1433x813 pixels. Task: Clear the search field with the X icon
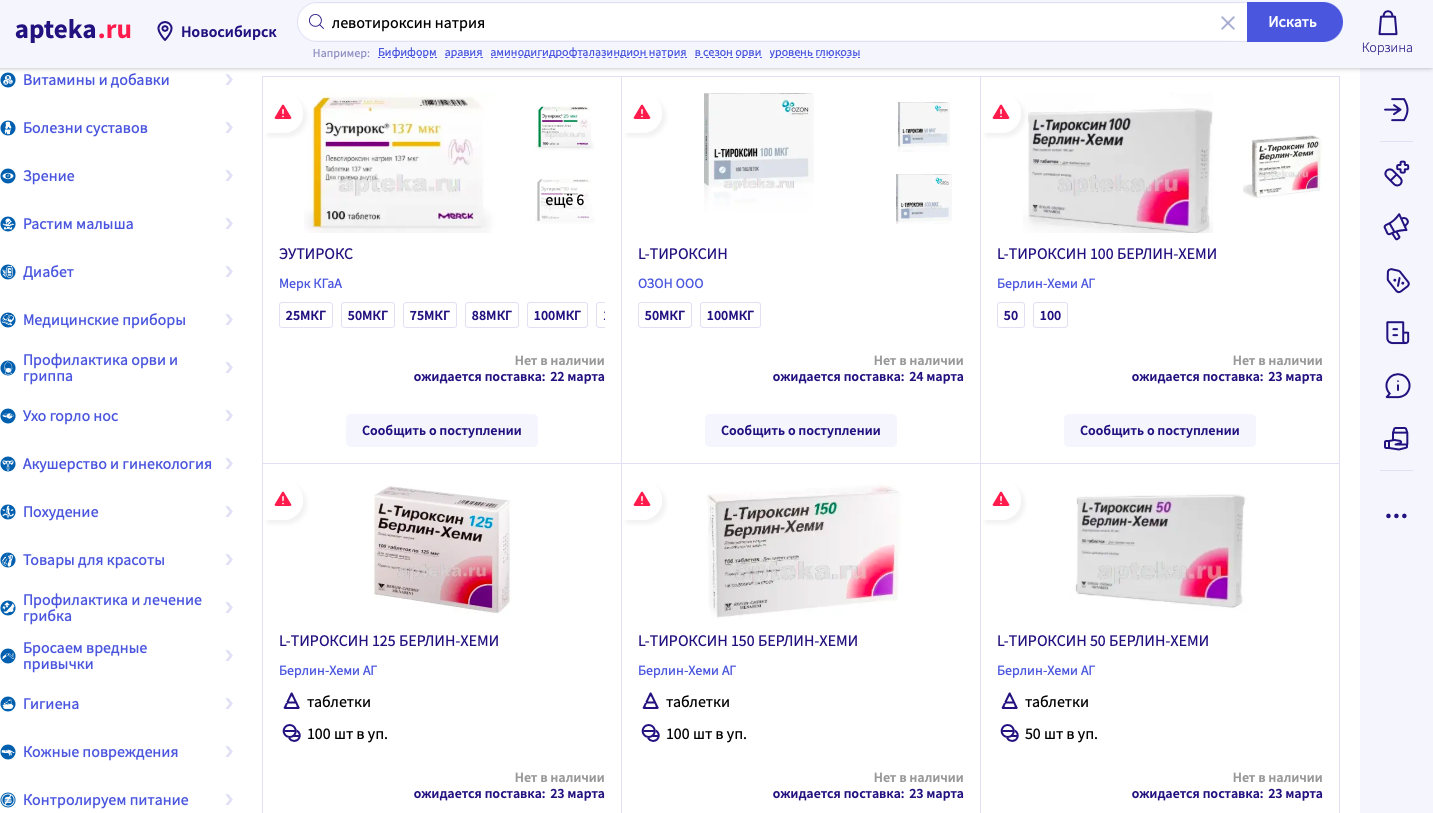(x=1228, y=23)
